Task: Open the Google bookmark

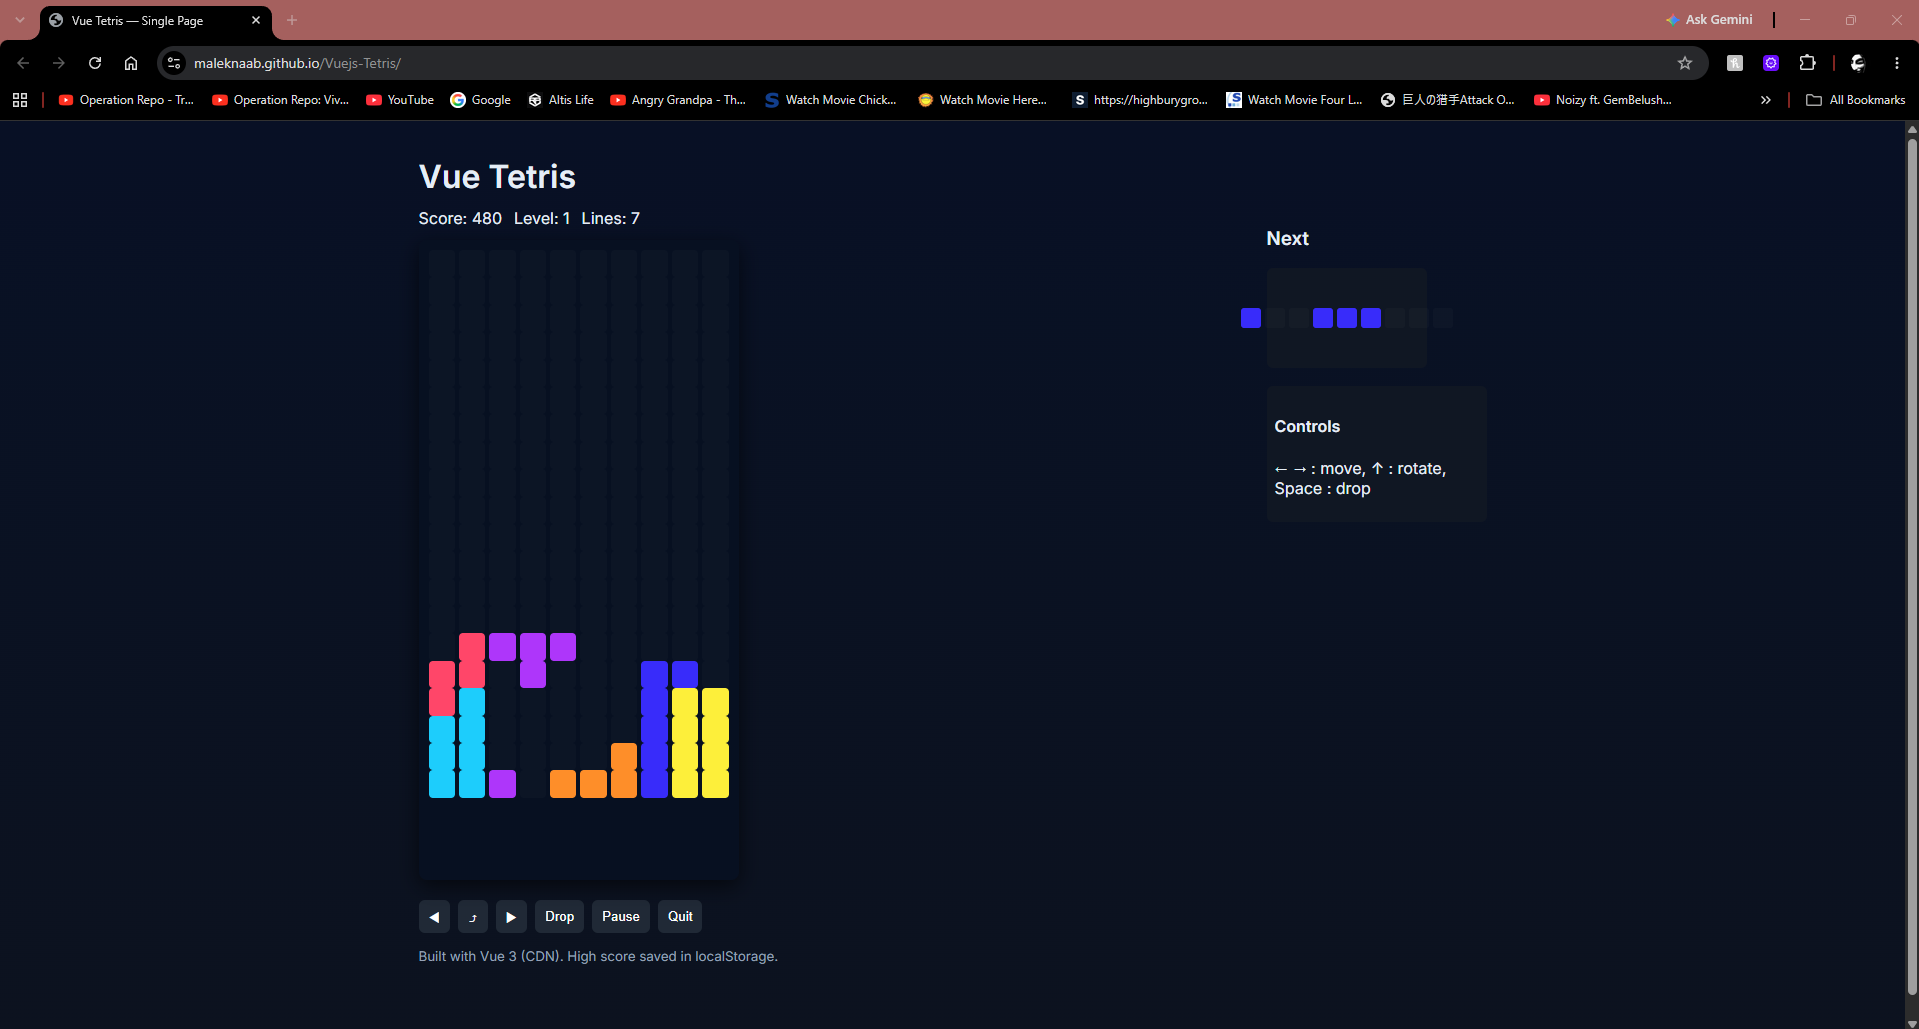Action: 481,100
